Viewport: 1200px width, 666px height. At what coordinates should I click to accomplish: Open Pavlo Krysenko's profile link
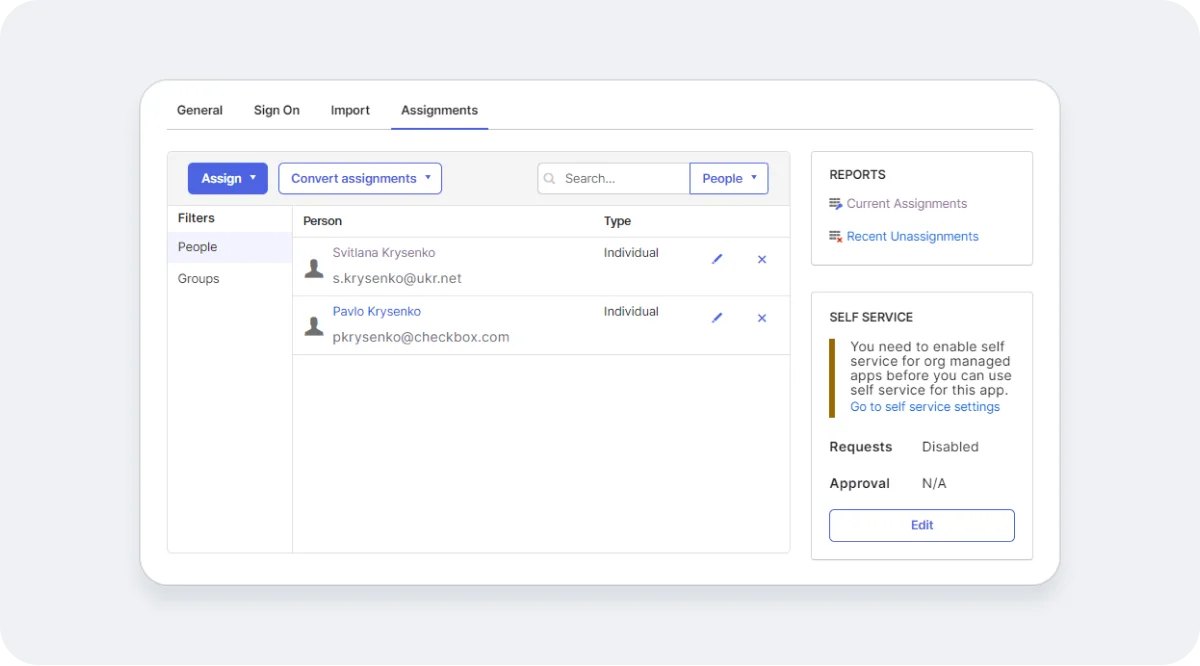click(x=377, y=311)
